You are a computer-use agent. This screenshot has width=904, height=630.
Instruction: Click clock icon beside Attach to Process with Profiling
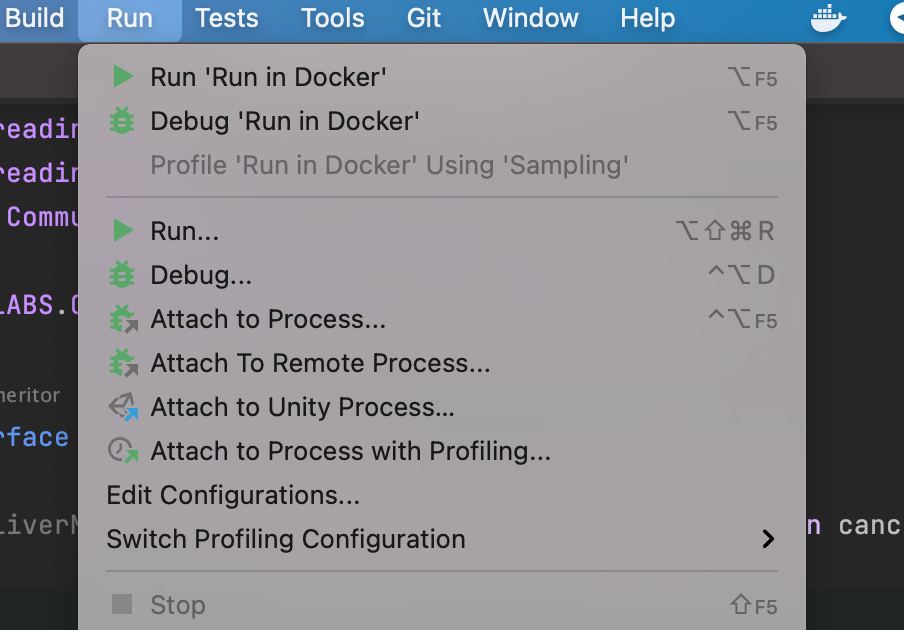point(123,451)
